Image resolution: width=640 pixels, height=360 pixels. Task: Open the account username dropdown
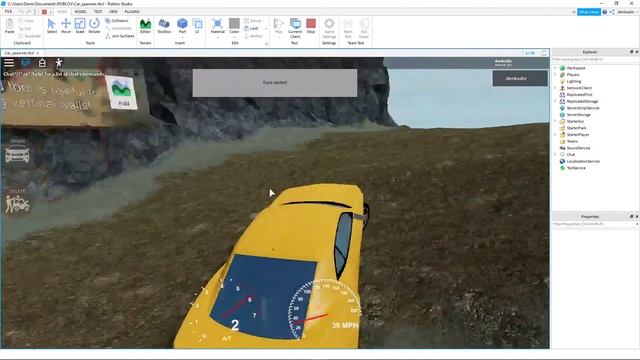click(627, 12)
